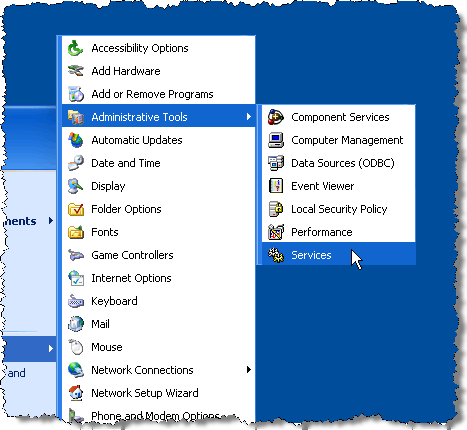
Task: Open Network Setup Wizard
Action: click(159, 393)
